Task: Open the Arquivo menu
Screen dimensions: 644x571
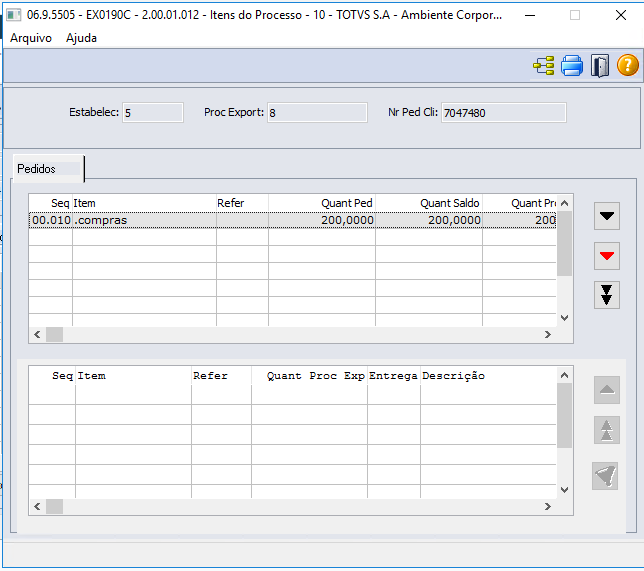Action: [31, 38]
